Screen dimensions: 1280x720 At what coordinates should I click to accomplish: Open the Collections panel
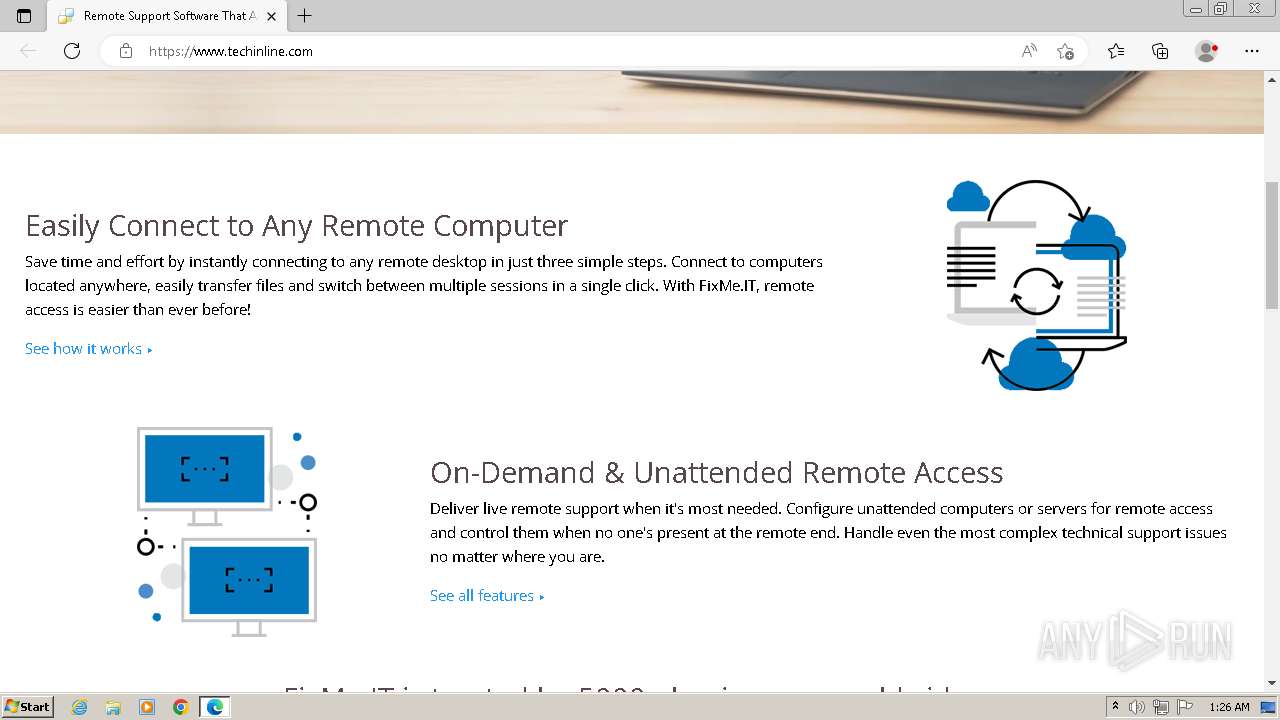tap(1160, 51)
